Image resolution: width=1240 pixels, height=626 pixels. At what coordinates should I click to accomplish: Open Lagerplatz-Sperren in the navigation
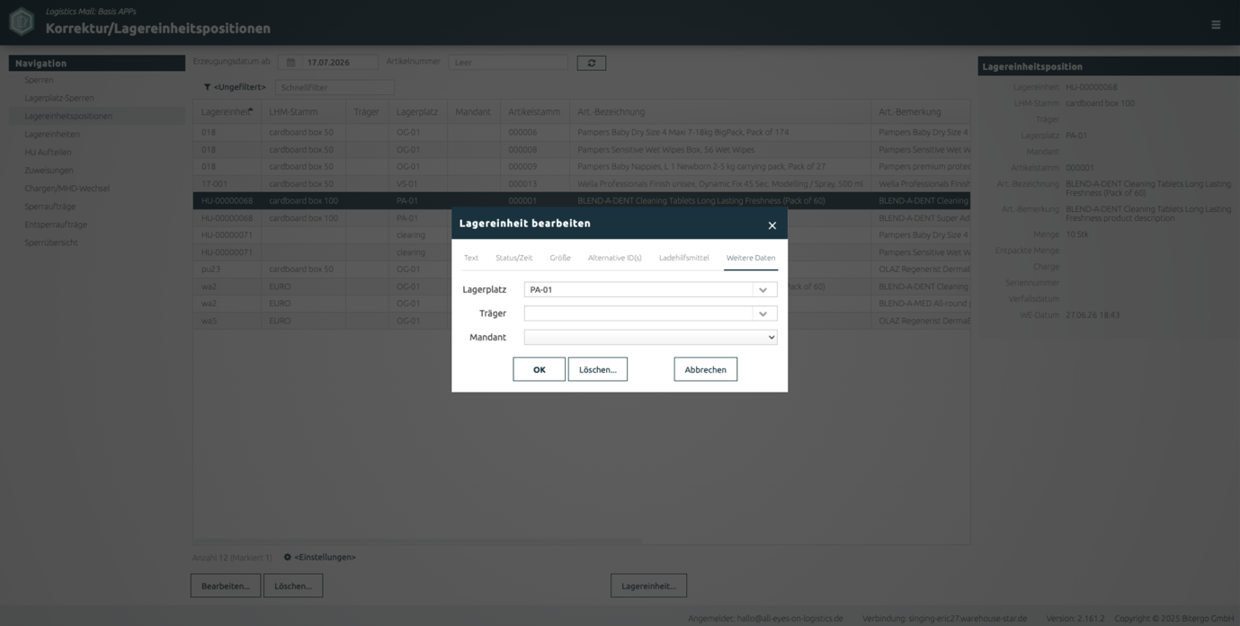pos(59,98)
